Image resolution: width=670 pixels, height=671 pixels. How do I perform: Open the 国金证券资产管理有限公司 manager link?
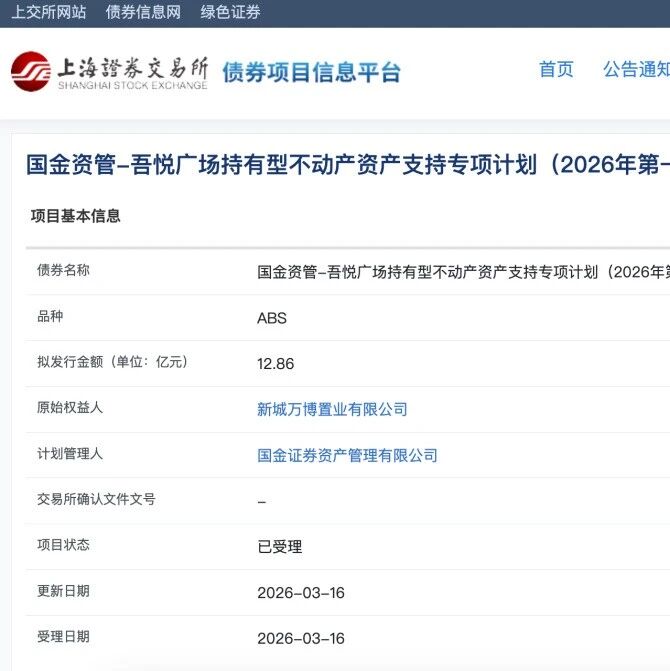pos(347,455)
